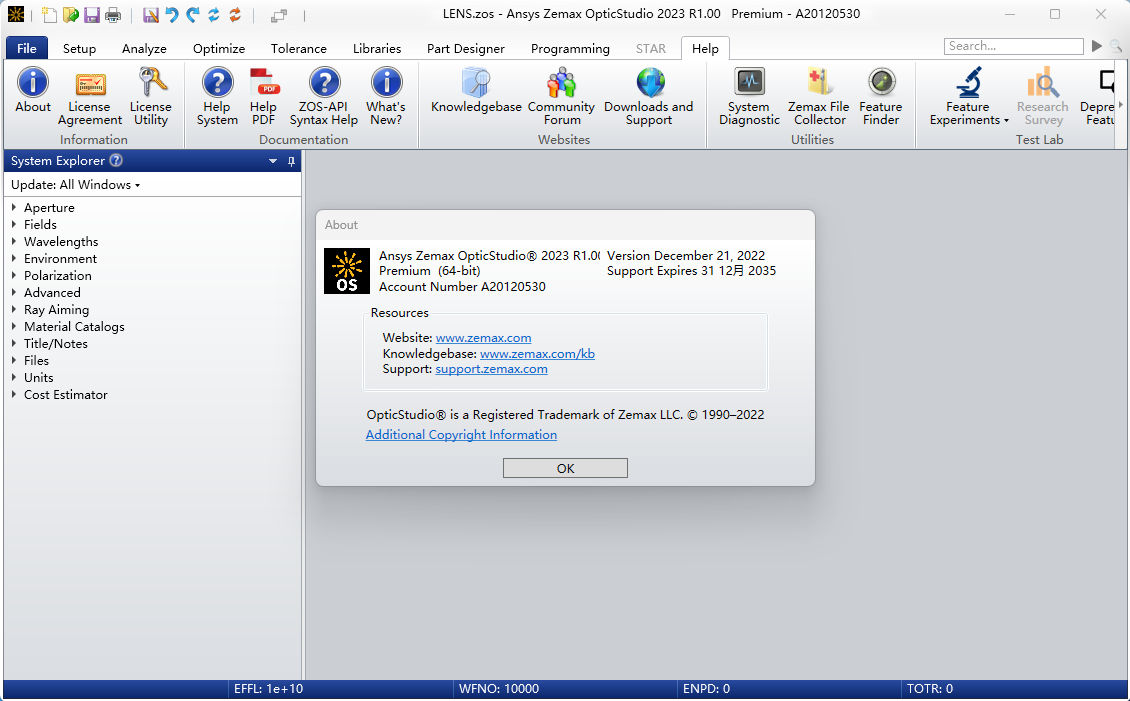Expand the Files section

(14, 360)
